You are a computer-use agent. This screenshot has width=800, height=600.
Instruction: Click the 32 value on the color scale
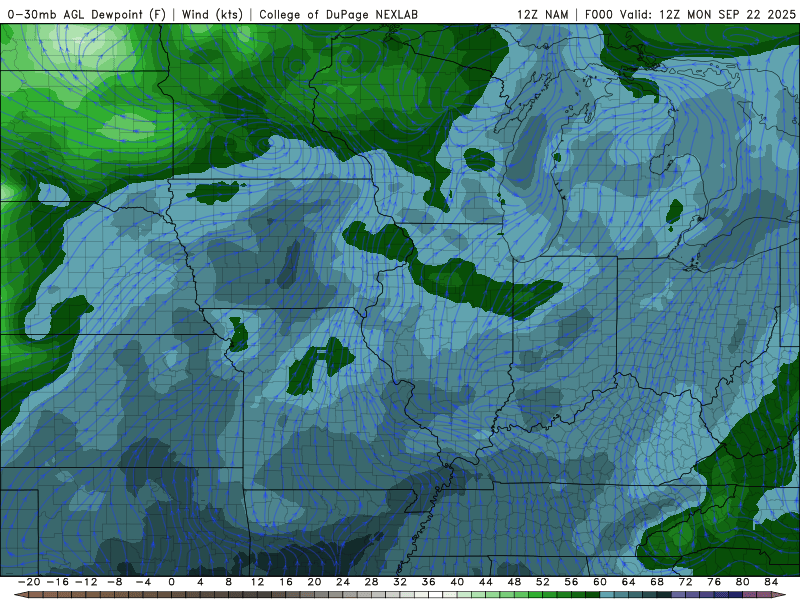pos(400,582)
